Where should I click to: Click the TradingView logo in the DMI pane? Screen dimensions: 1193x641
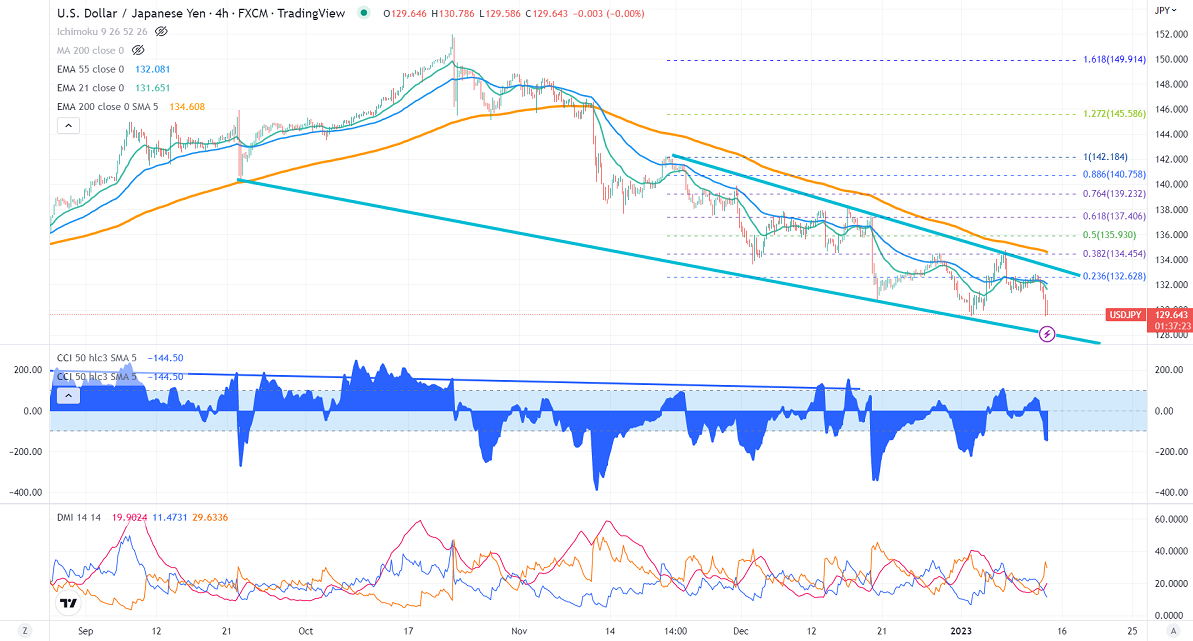[x=68, y=604]
